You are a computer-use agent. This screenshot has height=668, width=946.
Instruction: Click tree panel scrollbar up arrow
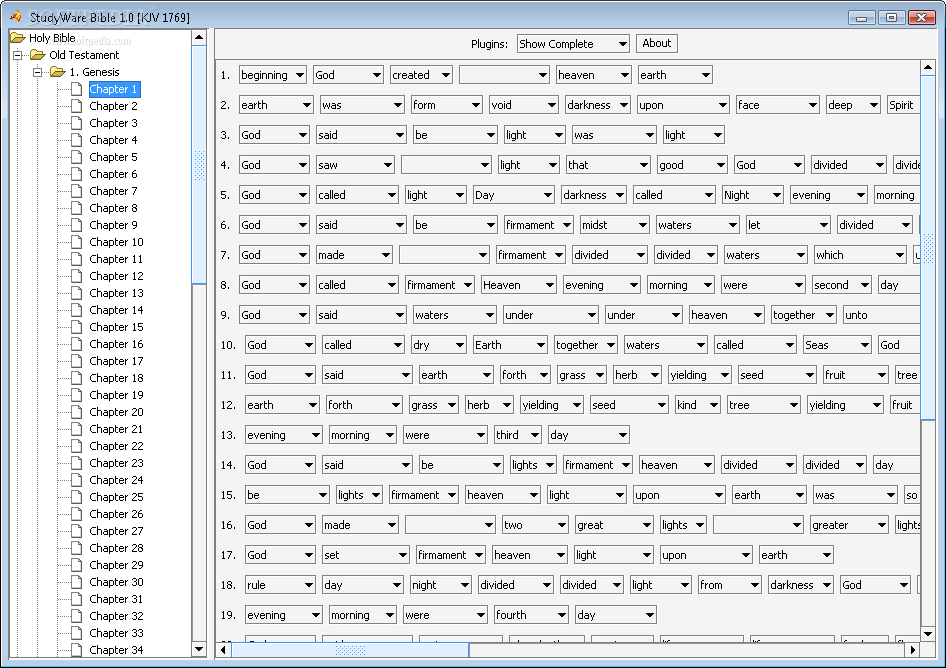tap(199, 37)
